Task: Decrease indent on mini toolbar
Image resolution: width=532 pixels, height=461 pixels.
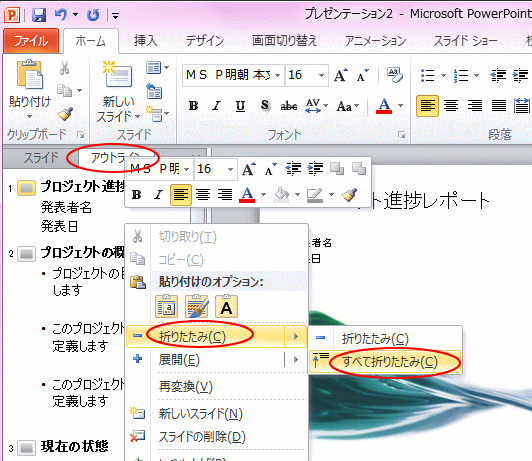Action: click(x=293, y=169)
